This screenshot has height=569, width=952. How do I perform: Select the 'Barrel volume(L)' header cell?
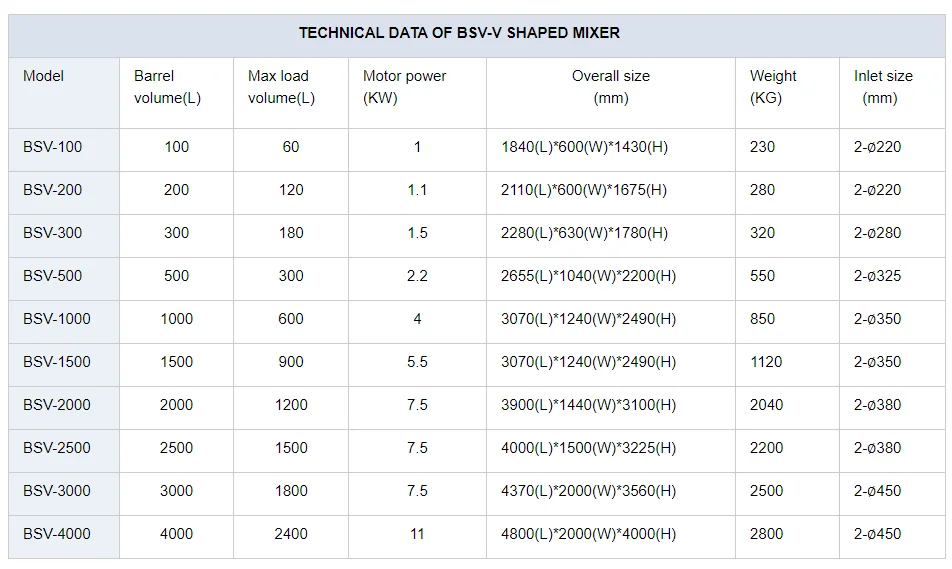coord(167,87)
